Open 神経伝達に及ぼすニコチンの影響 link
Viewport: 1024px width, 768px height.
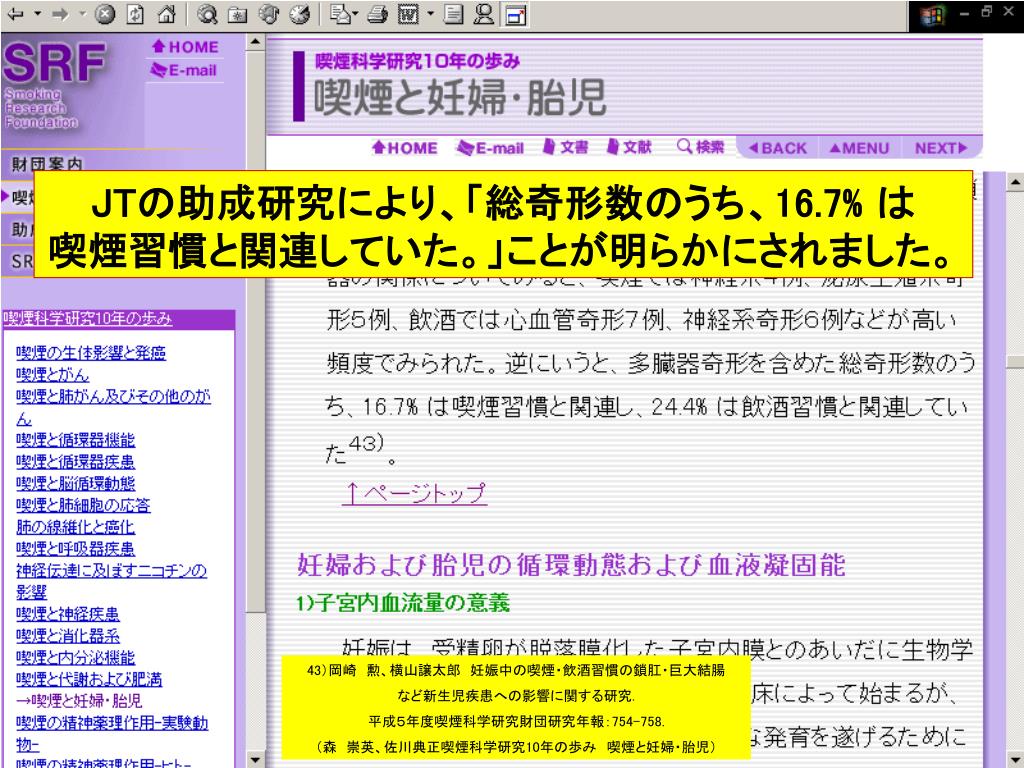click(111, 581)
